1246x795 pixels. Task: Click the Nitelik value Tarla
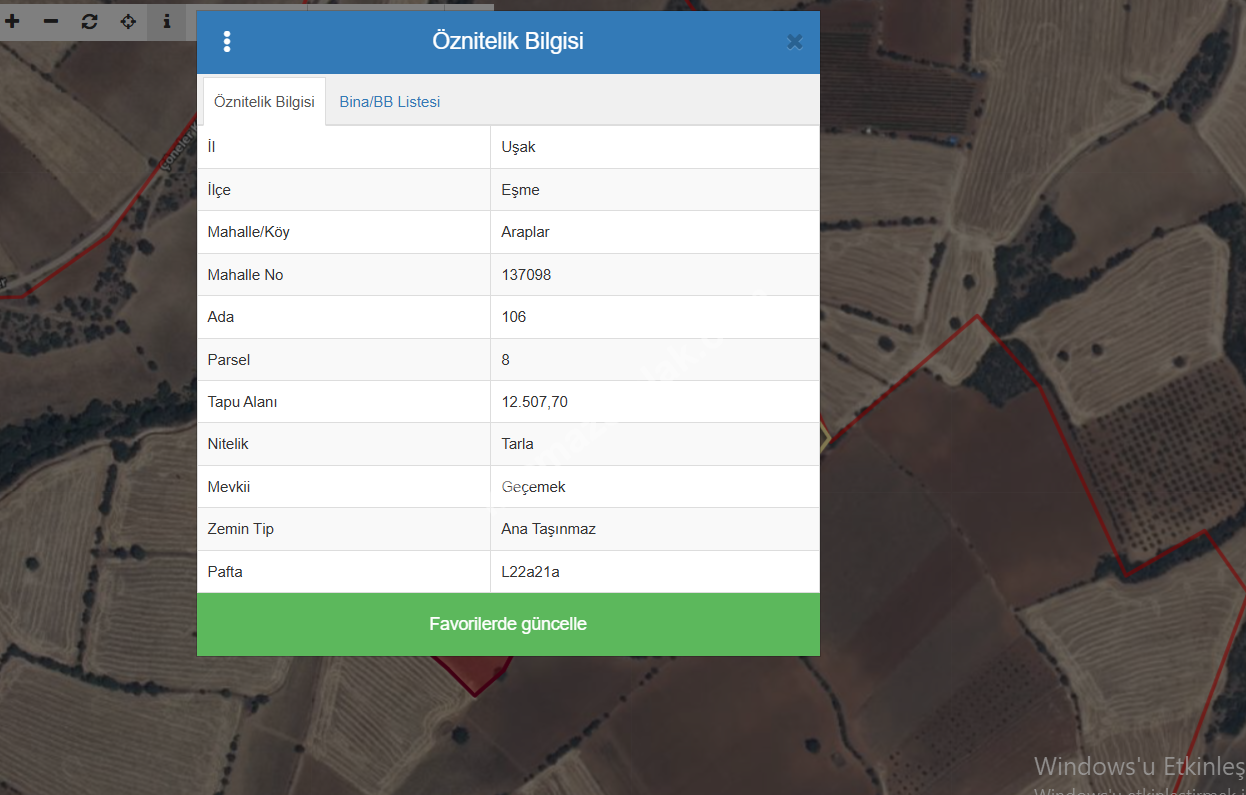click(517, 444)
